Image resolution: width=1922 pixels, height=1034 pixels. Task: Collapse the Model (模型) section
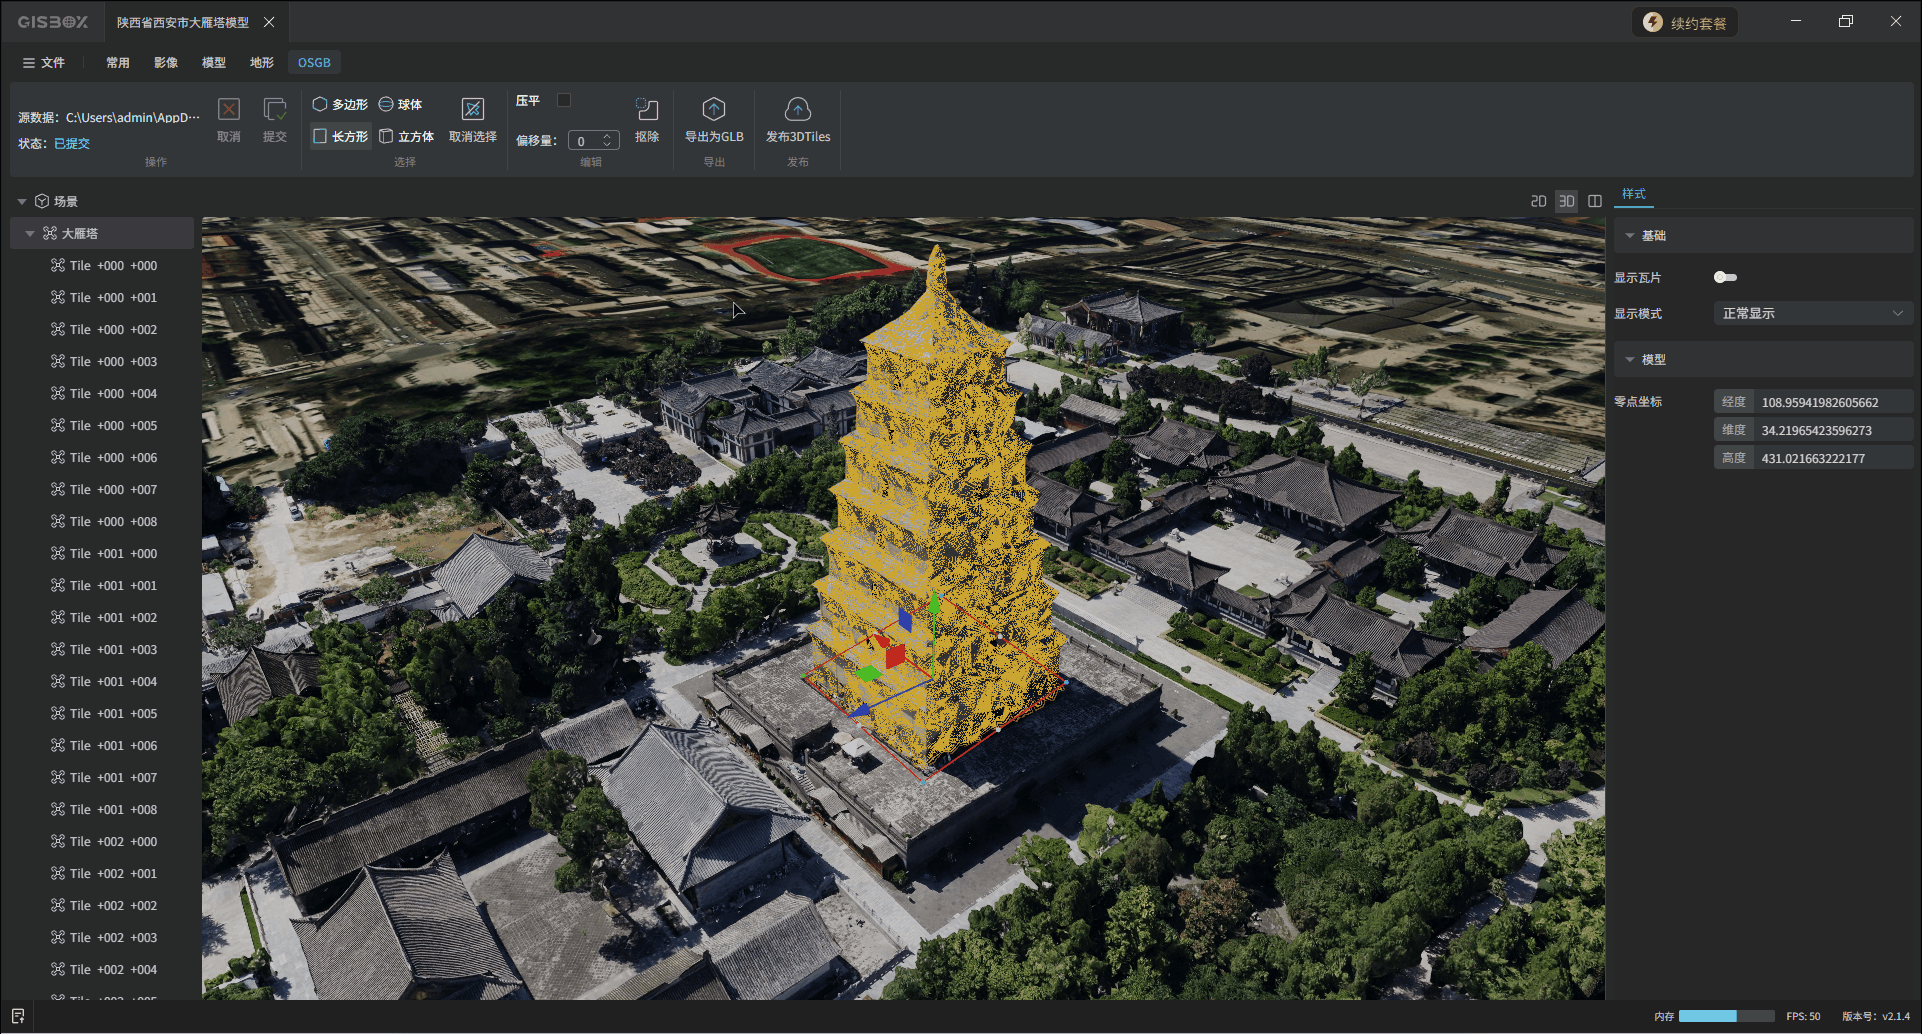pyautogui.click(x=1630, y=359)
